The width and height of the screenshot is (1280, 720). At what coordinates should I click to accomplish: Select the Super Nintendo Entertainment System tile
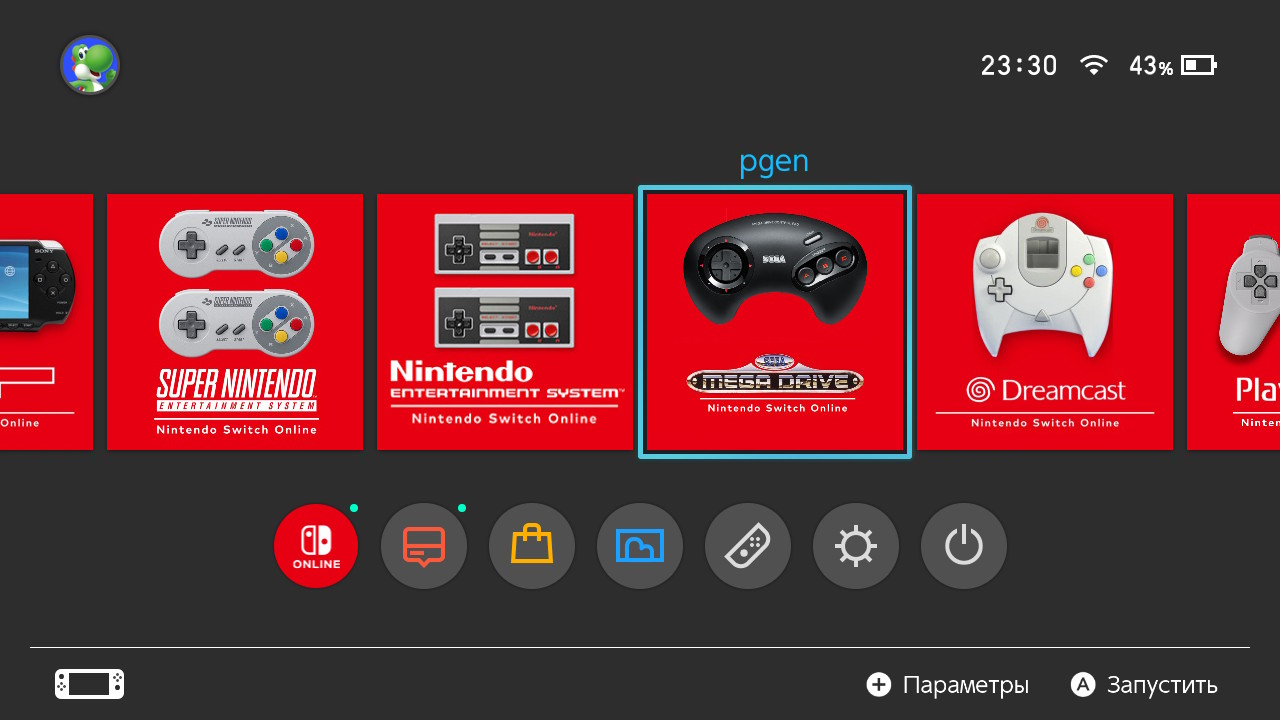tap(235, 322)
